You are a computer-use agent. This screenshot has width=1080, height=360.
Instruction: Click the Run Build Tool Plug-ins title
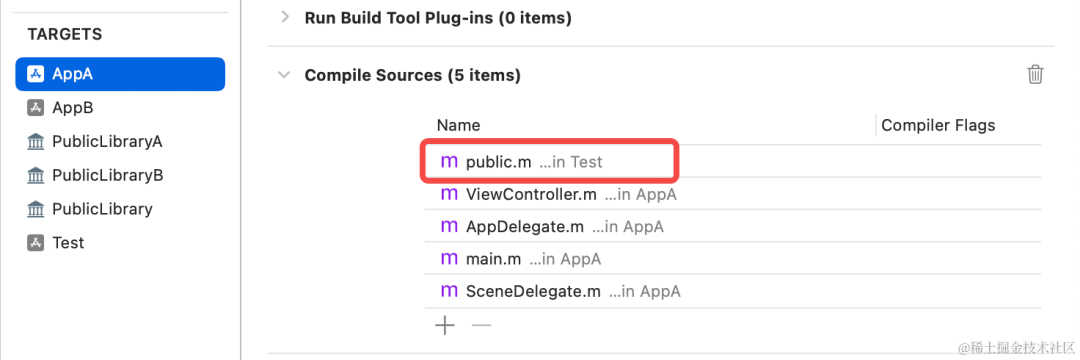tap(438, 18)
